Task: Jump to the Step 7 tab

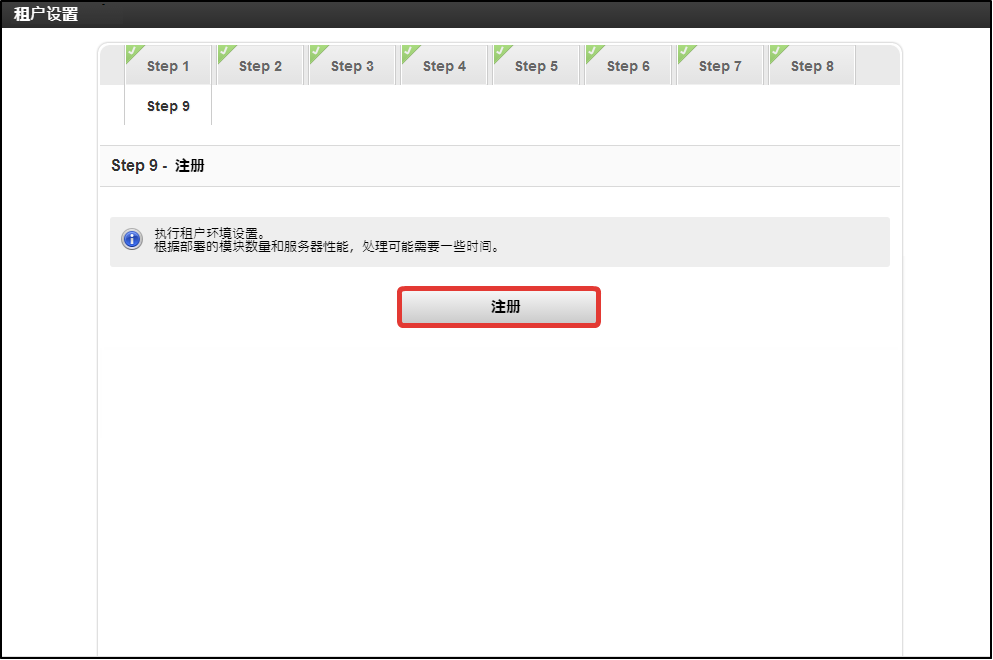Action: point(720,65)
